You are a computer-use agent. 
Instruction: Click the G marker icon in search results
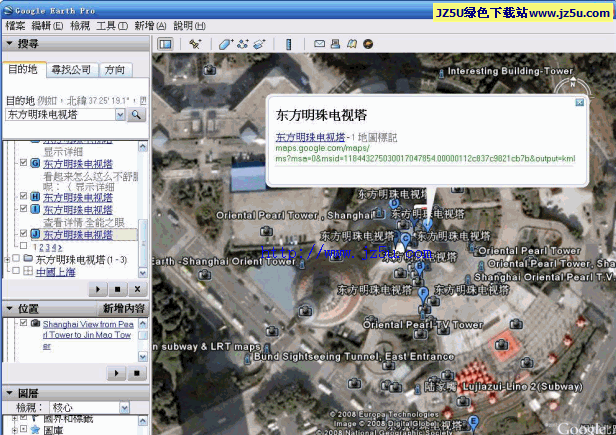35,163
